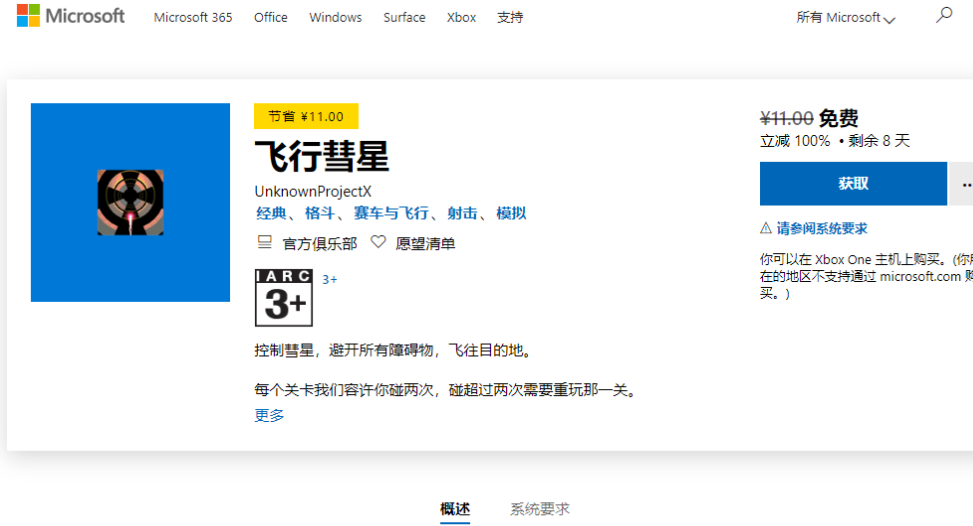Click the 免费 price text
This screenshot has height=526, width=973.
838,118
